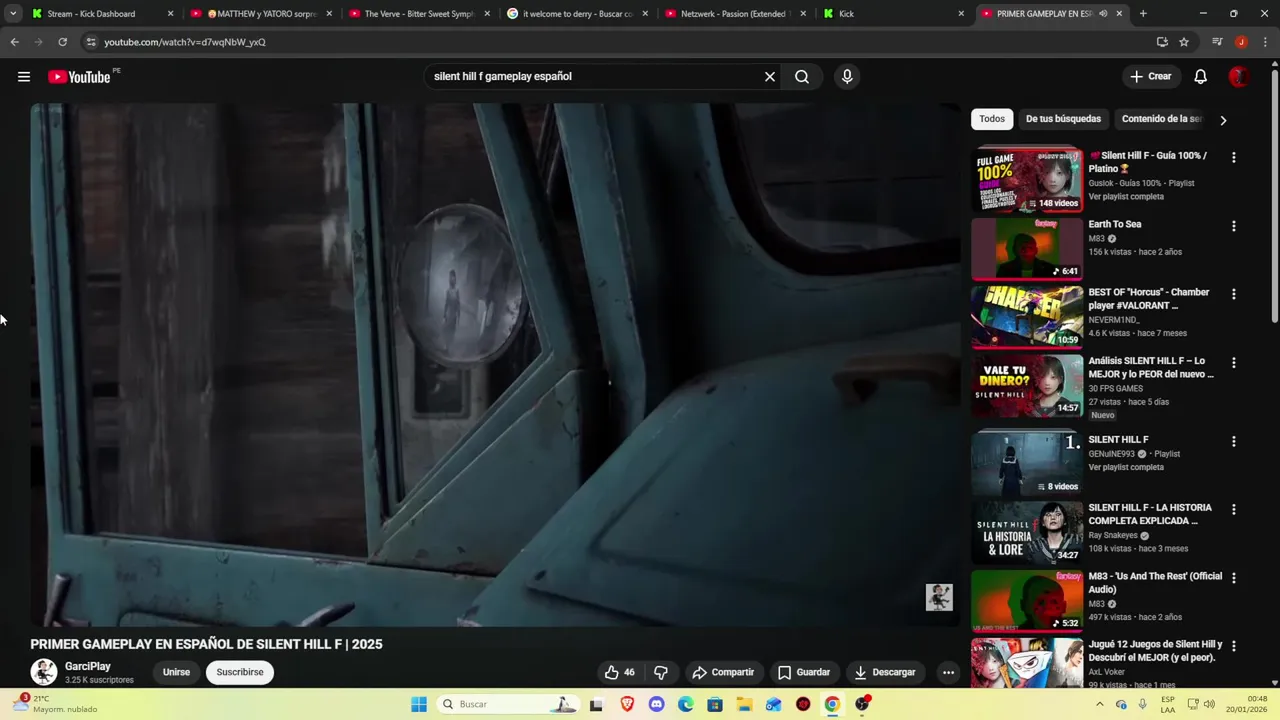Switch to Stream - Kick Dashboard tab
The image size is (1280, 720).
tap(103, 14)
